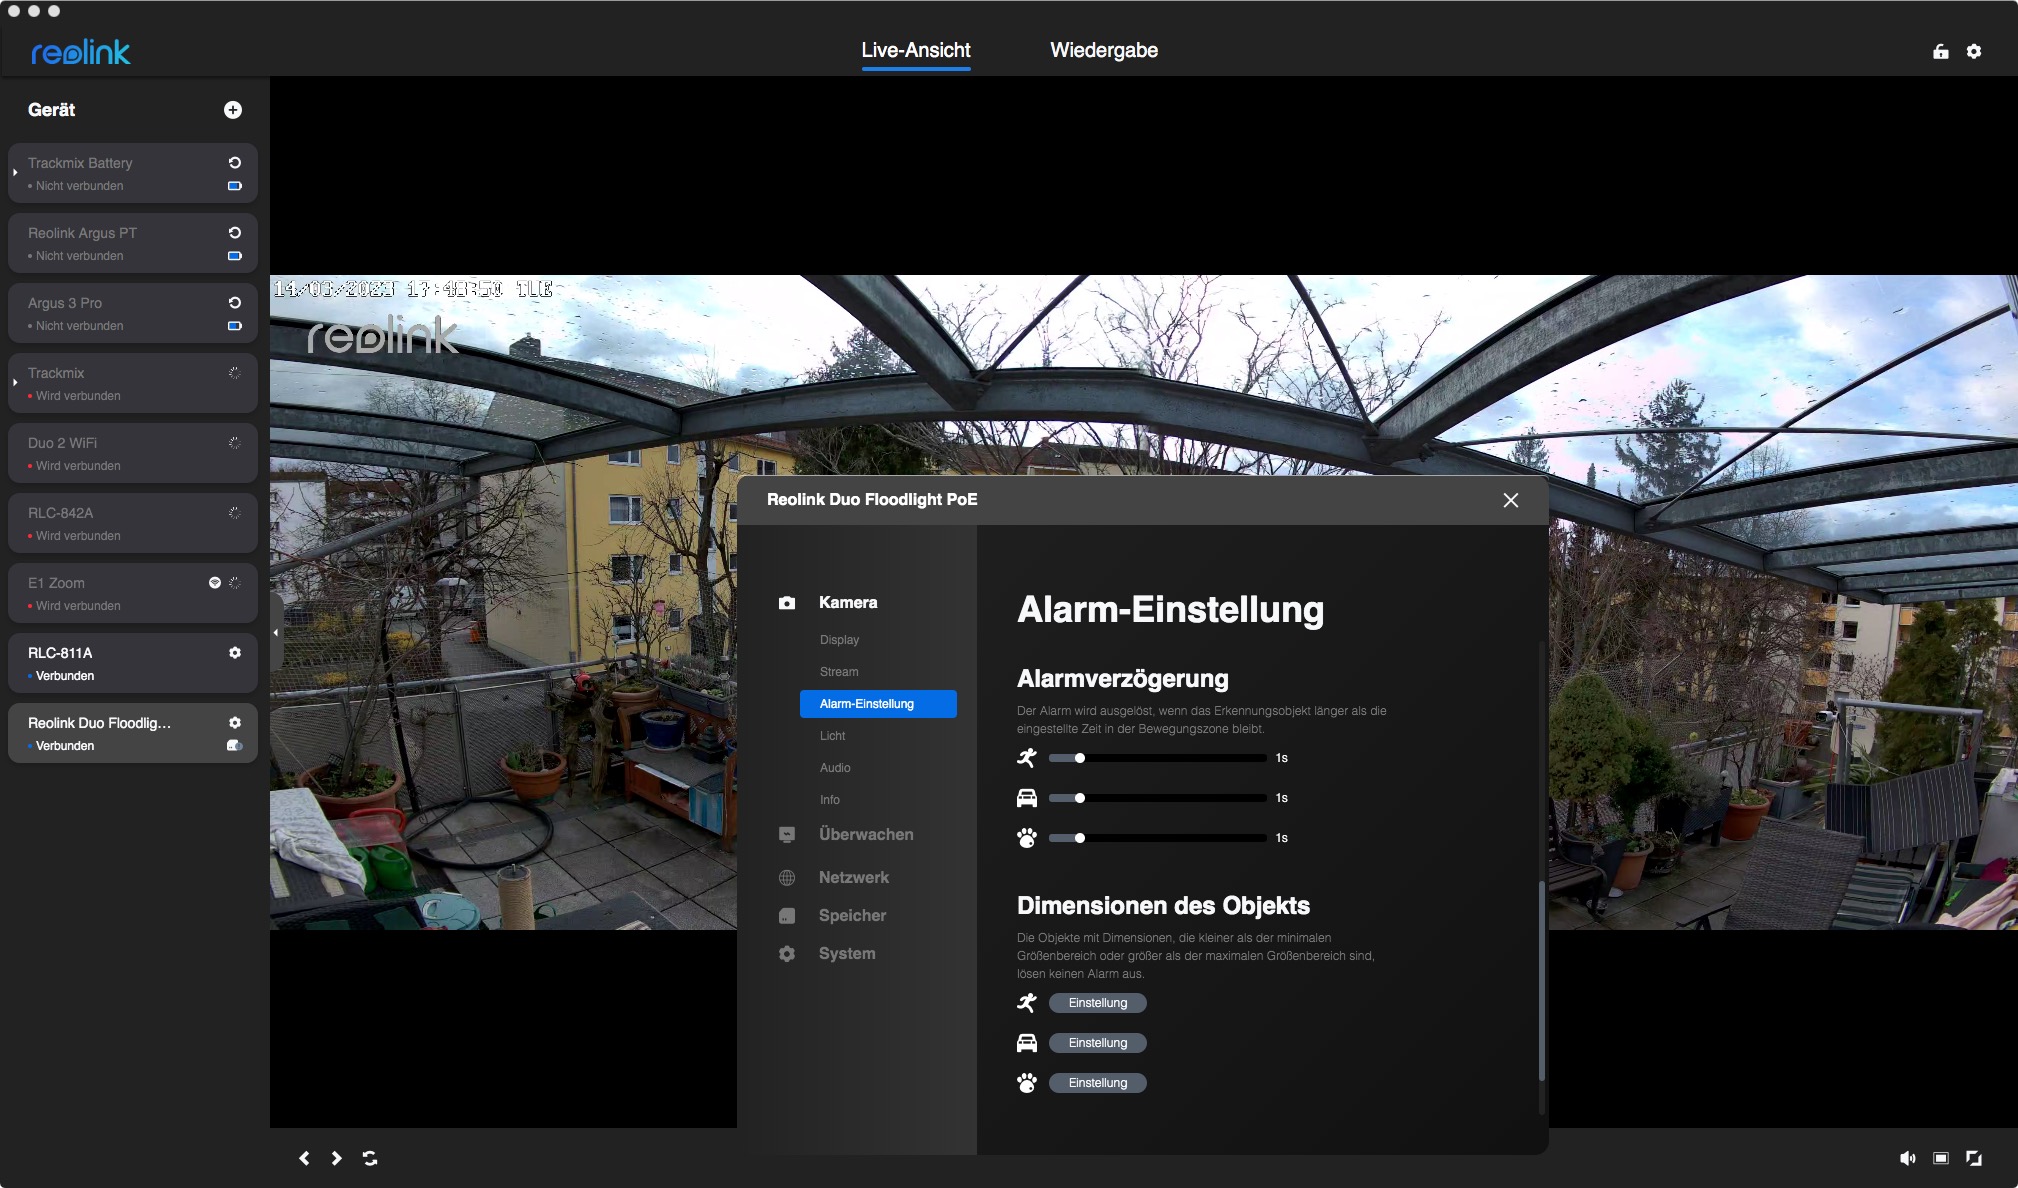The width and height of the screenshot is (2018, 1188).
Task: Expand the Trackmix device entry
Action: [15, 383]
